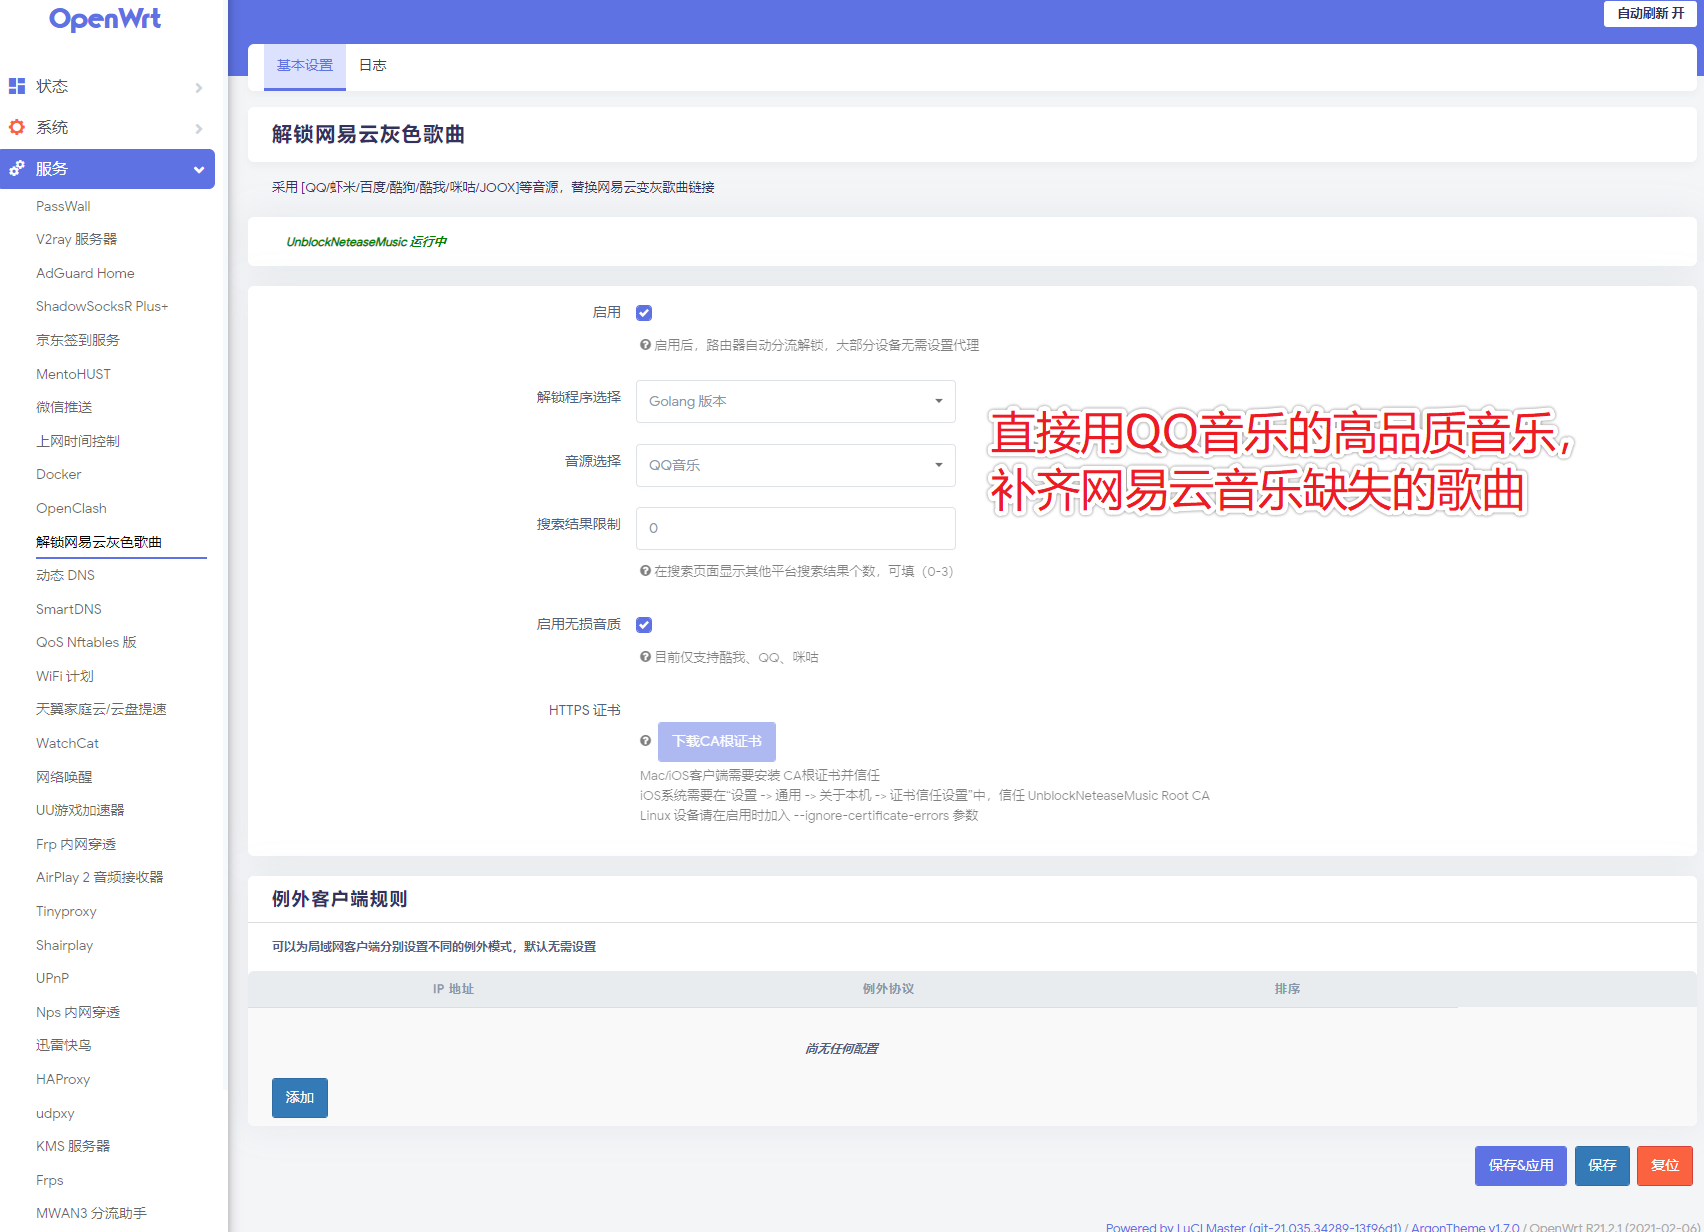Viewport: 1704px width, 1232px height.
Task: Click help icon next to CA certificate button
Action: point(645,741)
